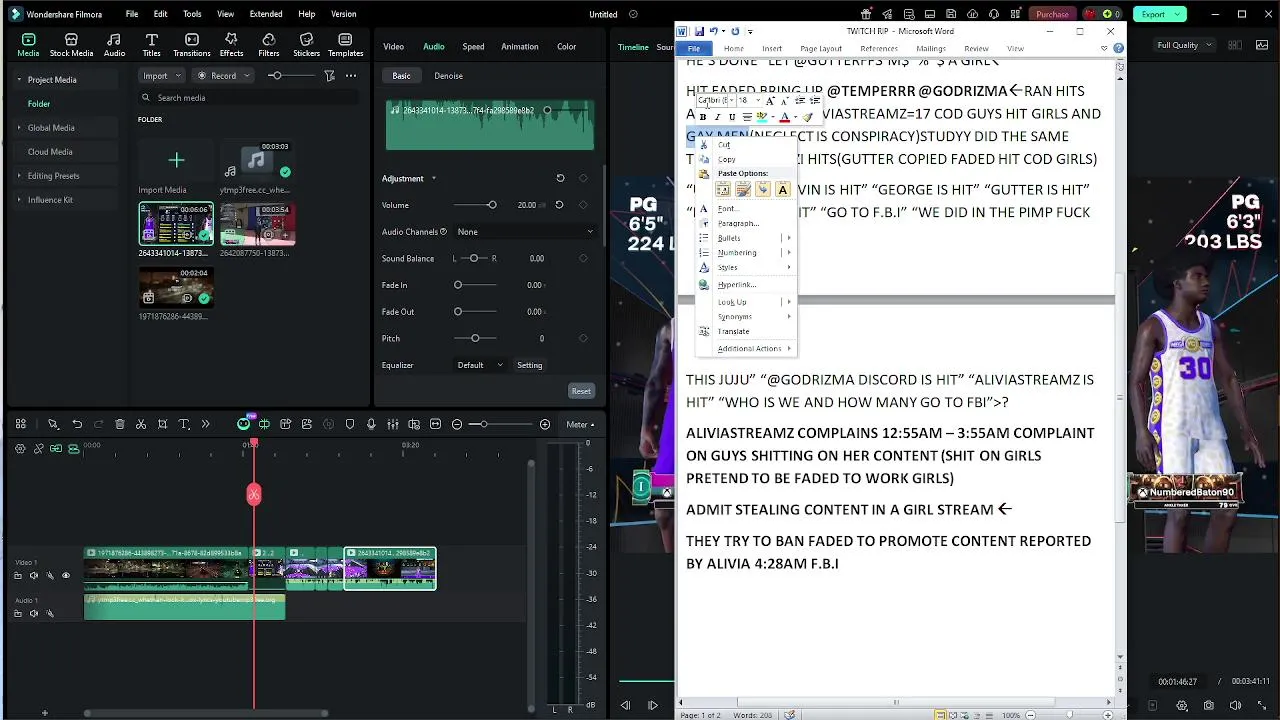Open the Full Quality preview dropdown
This screenshot has width=1280, height=720.
[1182, 46]
